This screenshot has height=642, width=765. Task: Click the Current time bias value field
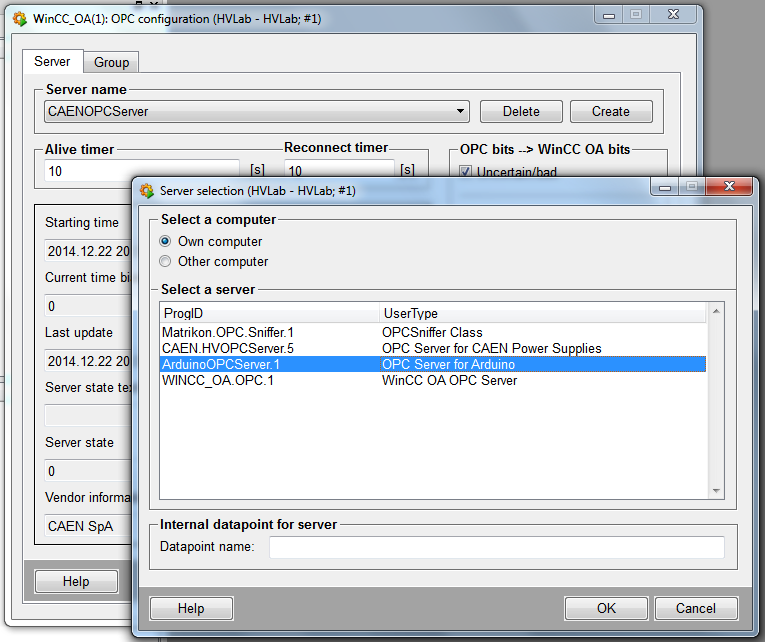(x=88, y=306)
